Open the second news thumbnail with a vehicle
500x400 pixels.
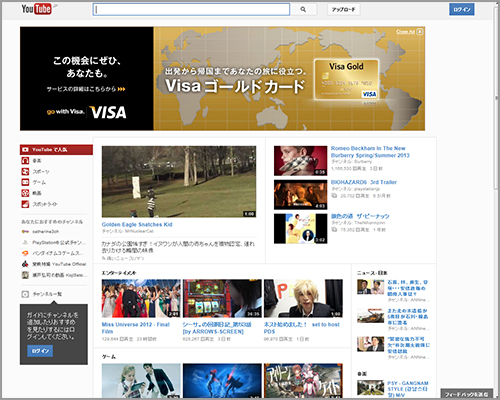tap(370, 315)
